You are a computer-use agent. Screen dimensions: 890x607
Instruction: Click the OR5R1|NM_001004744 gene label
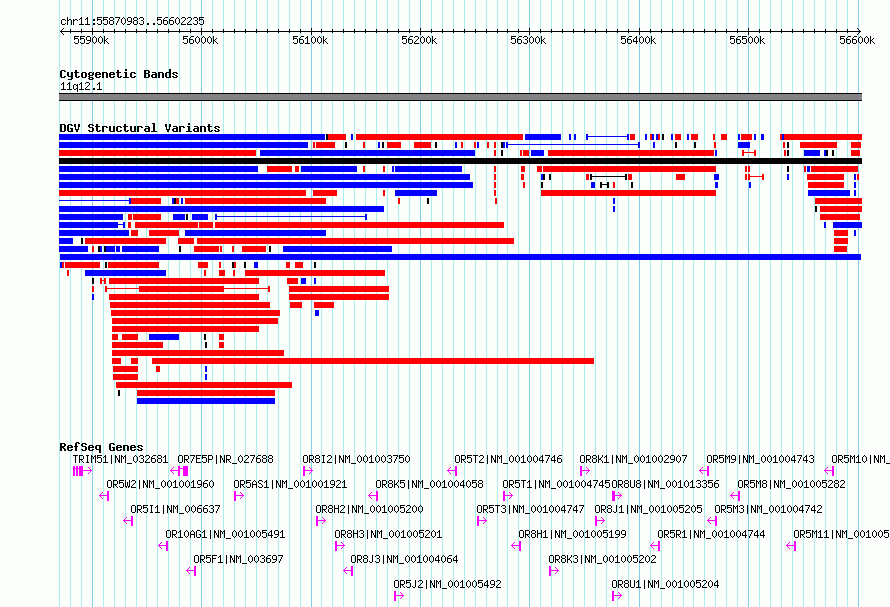click(711, 534)
